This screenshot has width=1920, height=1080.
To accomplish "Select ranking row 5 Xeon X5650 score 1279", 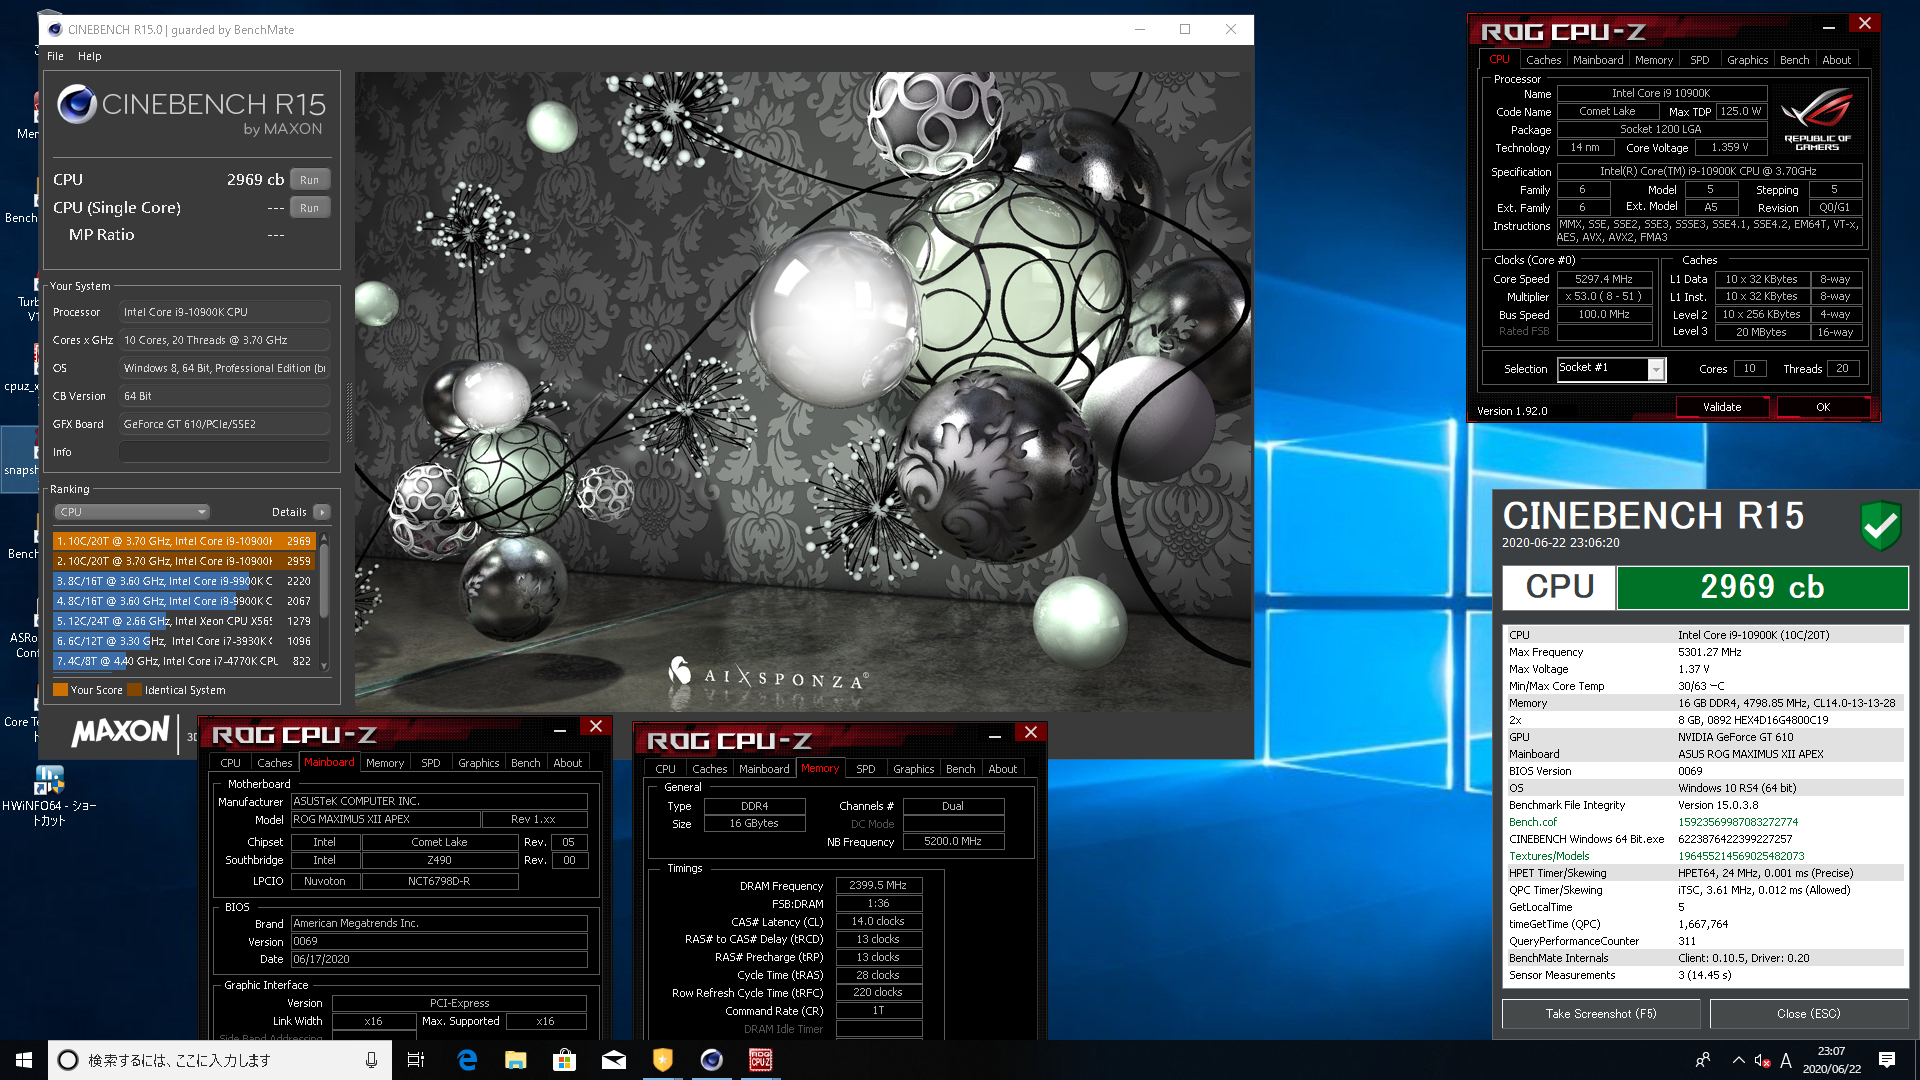I will [184, 621].
